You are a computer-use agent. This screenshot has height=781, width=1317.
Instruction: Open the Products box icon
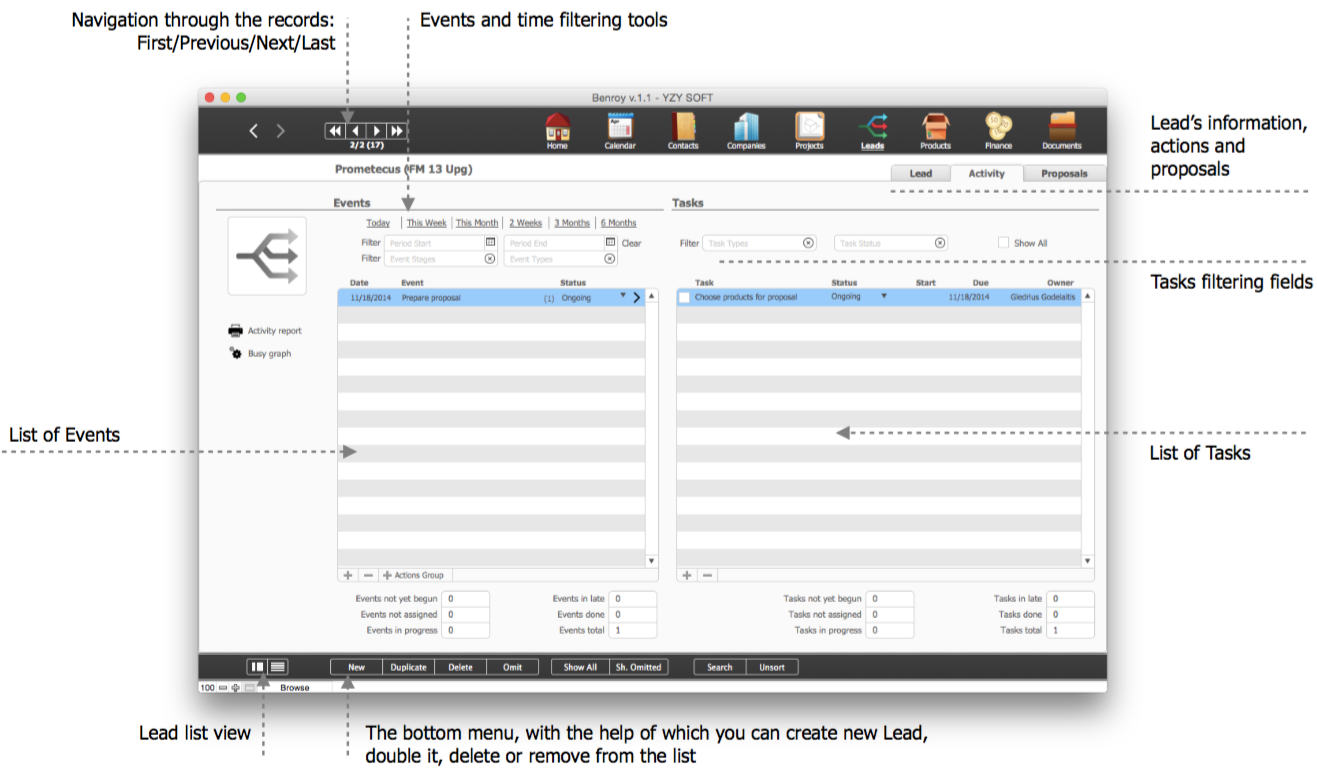(935, 127)
